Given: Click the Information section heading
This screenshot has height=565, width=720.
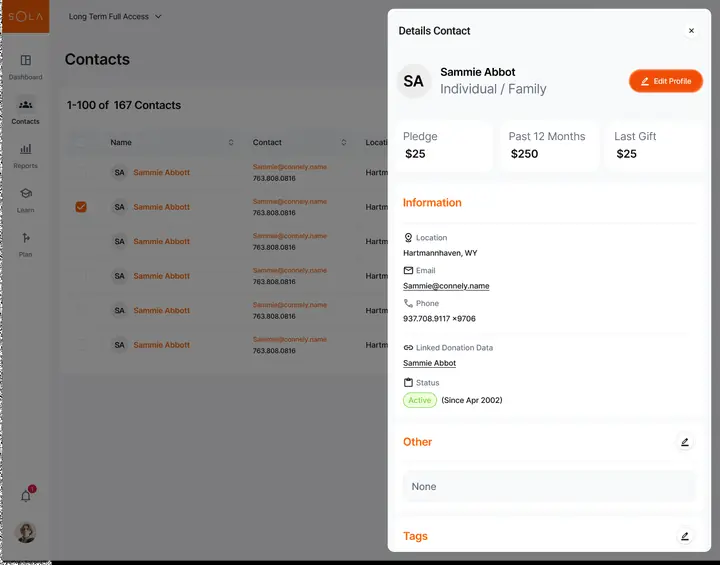Looking at the screenshot, I should point(432,203).
